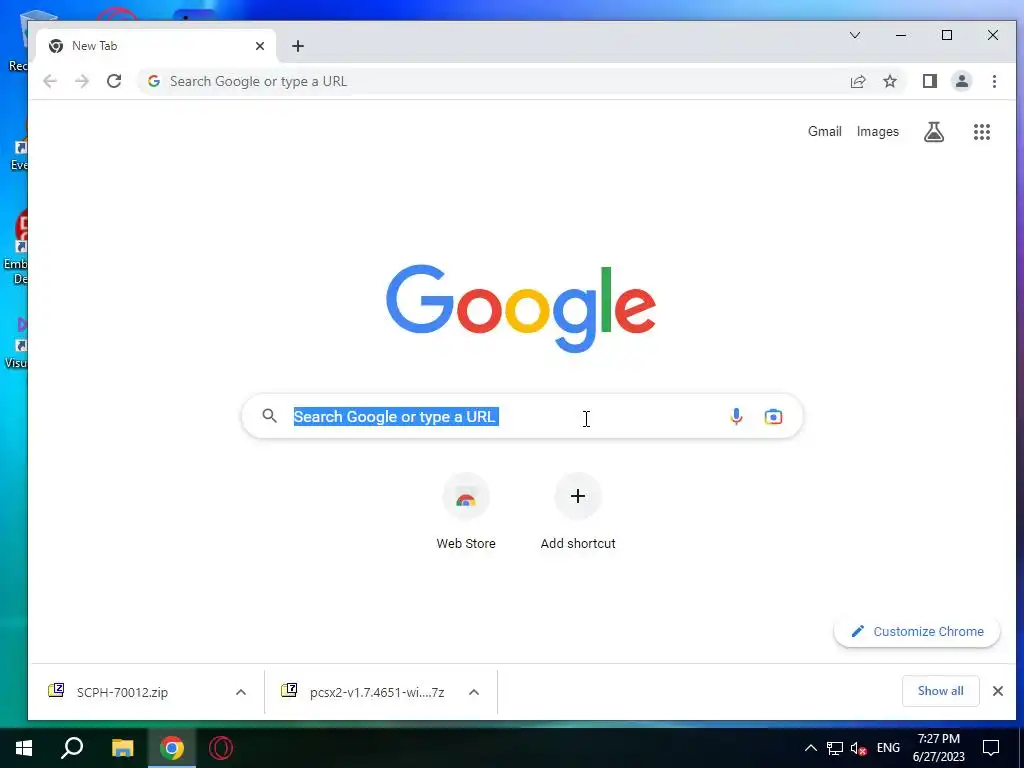This screenshot has height=768, width=1024.
Task: Open the Chrome three-dot menu
Action: pyautogui.click(x=994, y=81)
